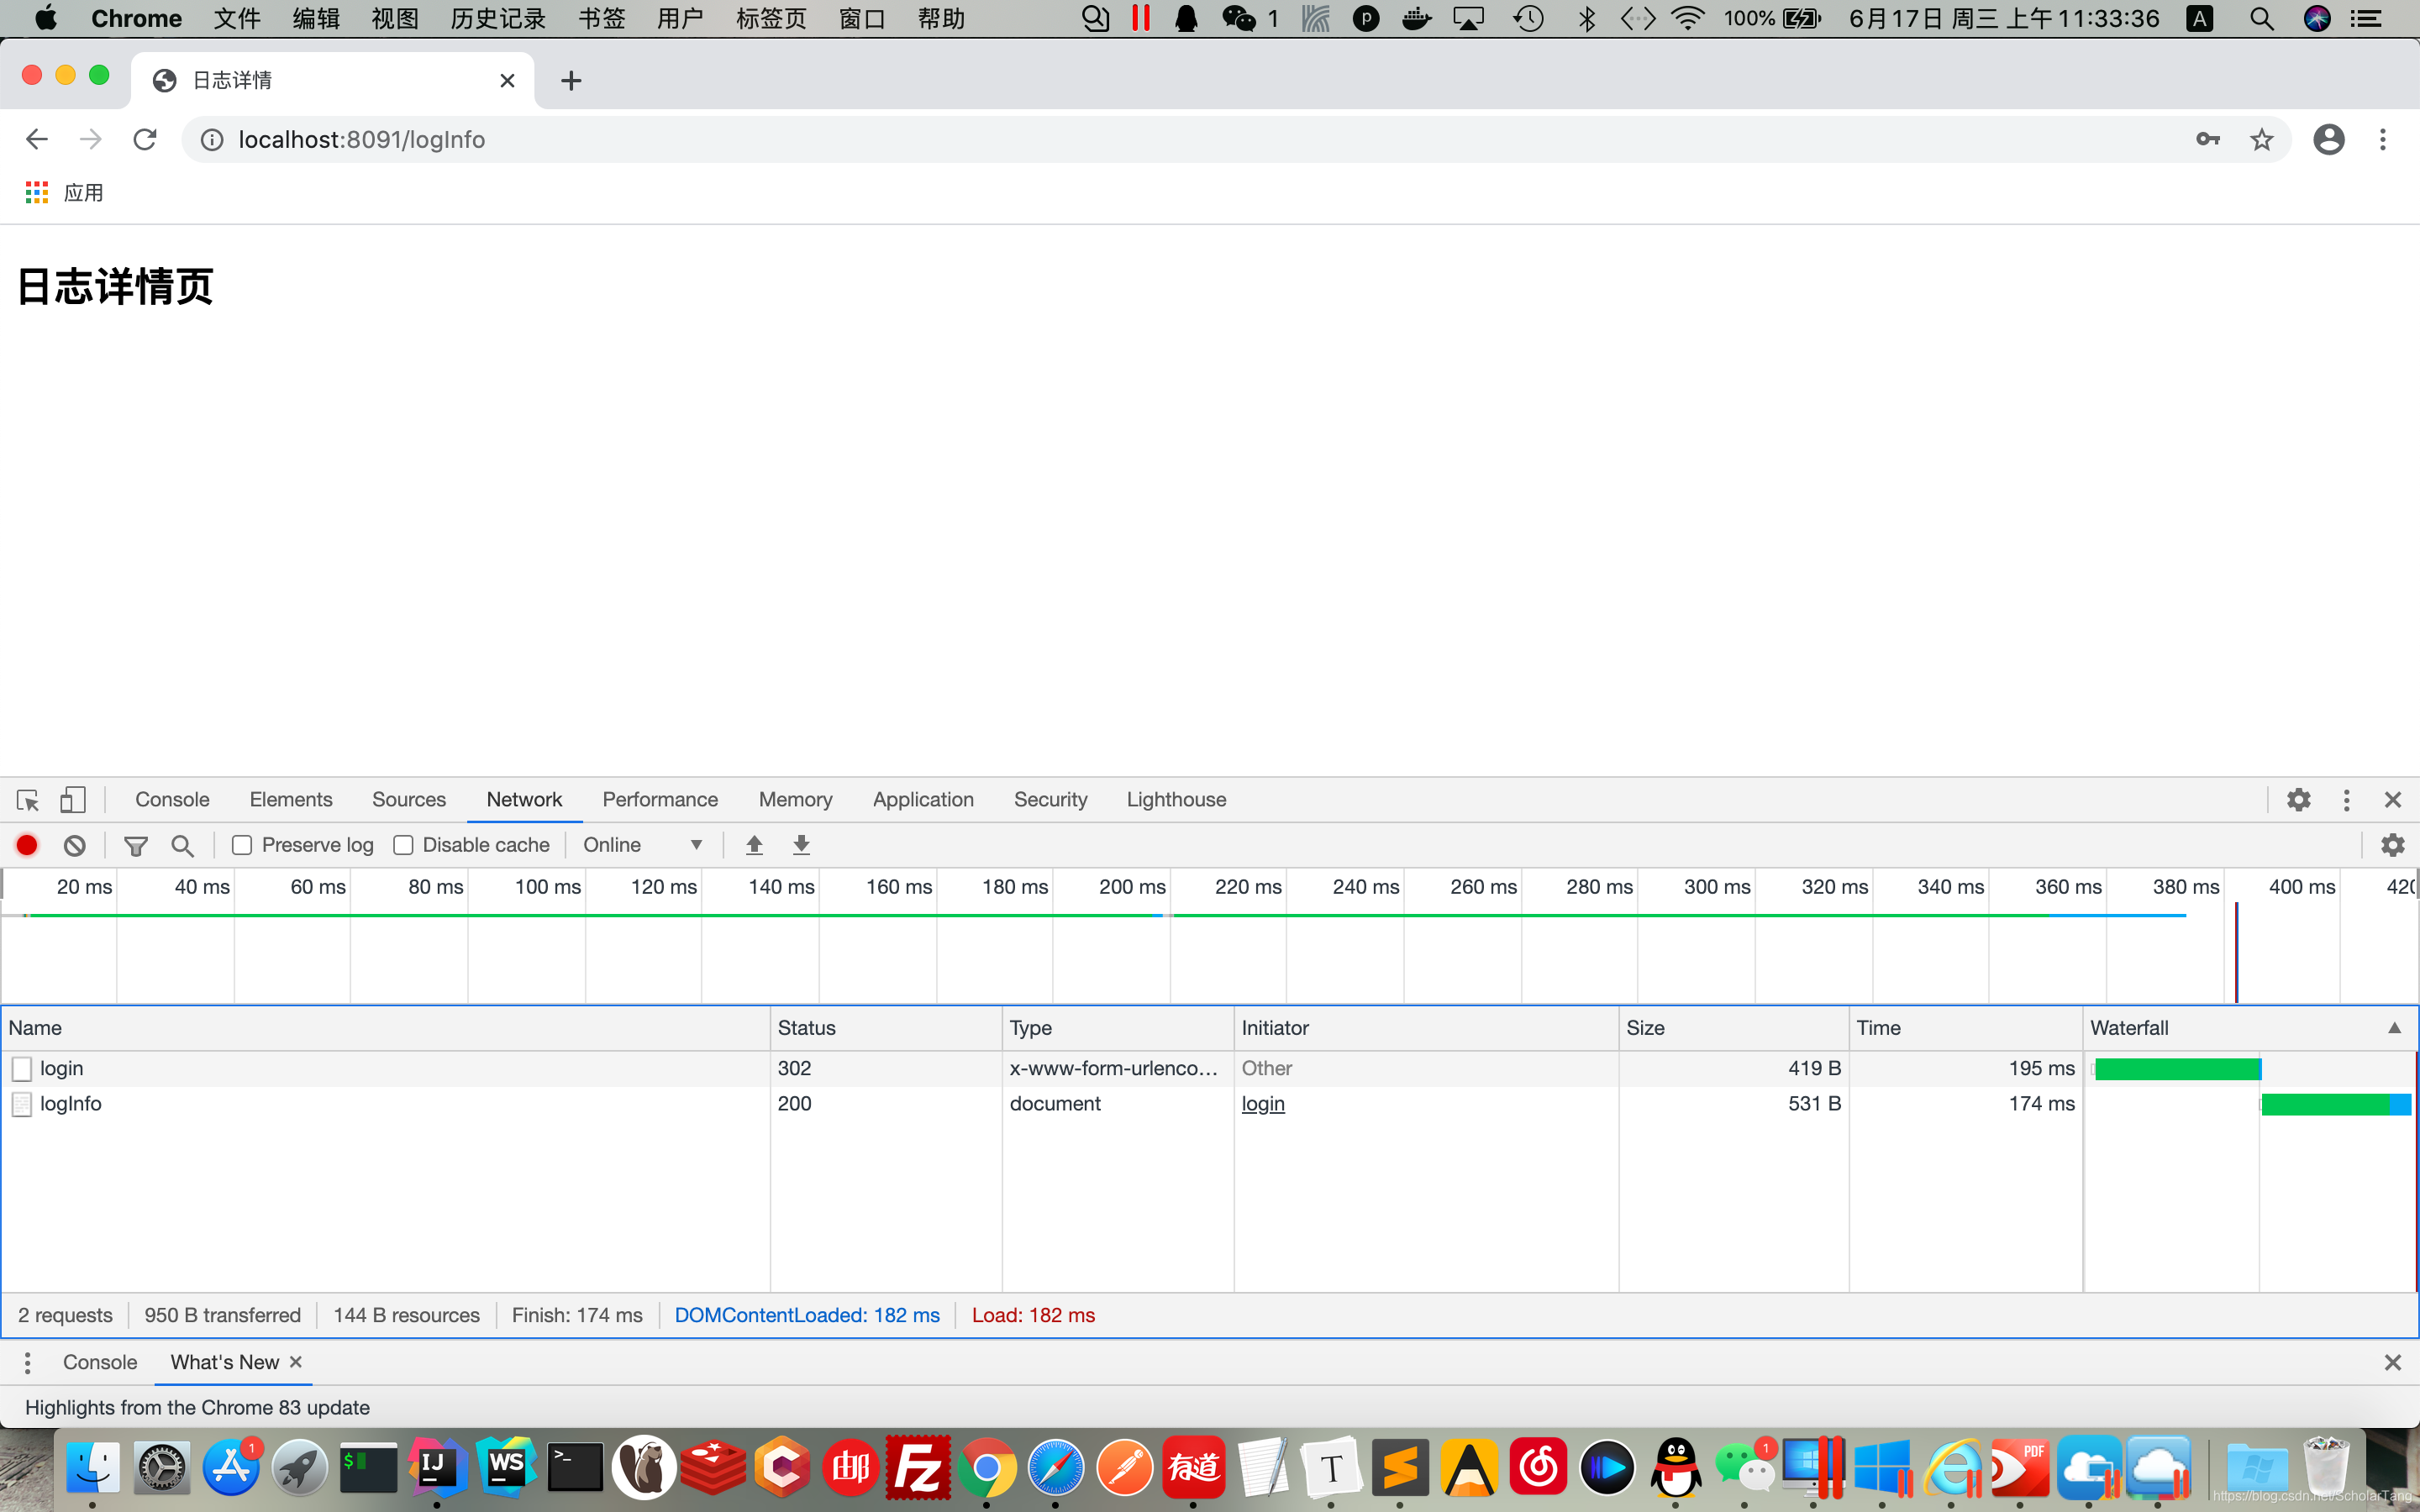Select the Console tab in DevTools
Image resolution: width=2420 pixels, height=1512 pixels.
pos(172,800)
